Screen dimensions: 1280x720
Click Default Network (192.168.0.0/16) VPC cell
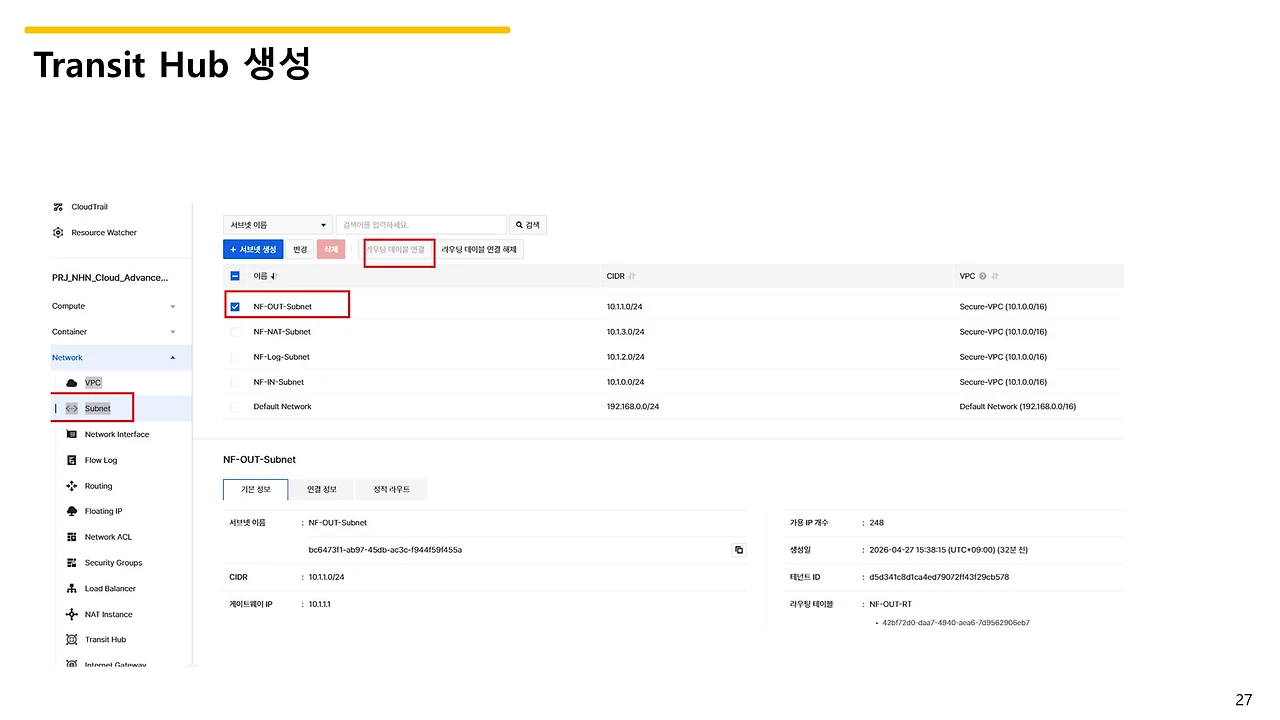click(x=1018, y=407)
